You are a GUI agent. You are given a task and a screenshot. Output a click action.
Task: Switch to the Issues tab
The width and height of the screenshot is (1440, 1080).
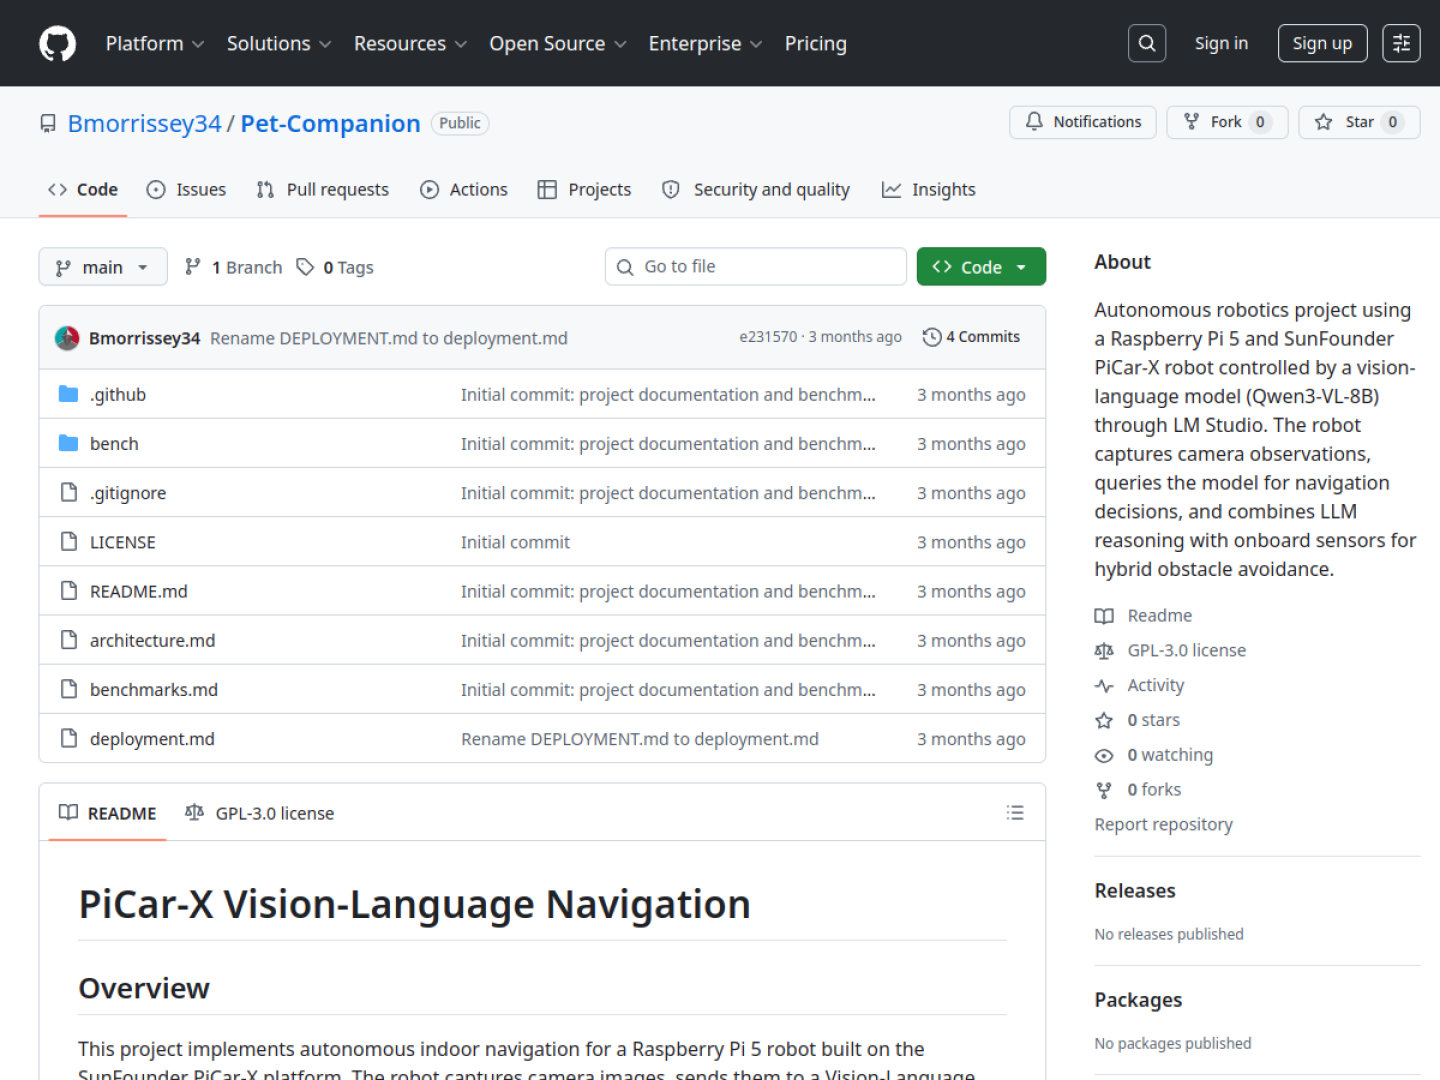tap(186, 189)
